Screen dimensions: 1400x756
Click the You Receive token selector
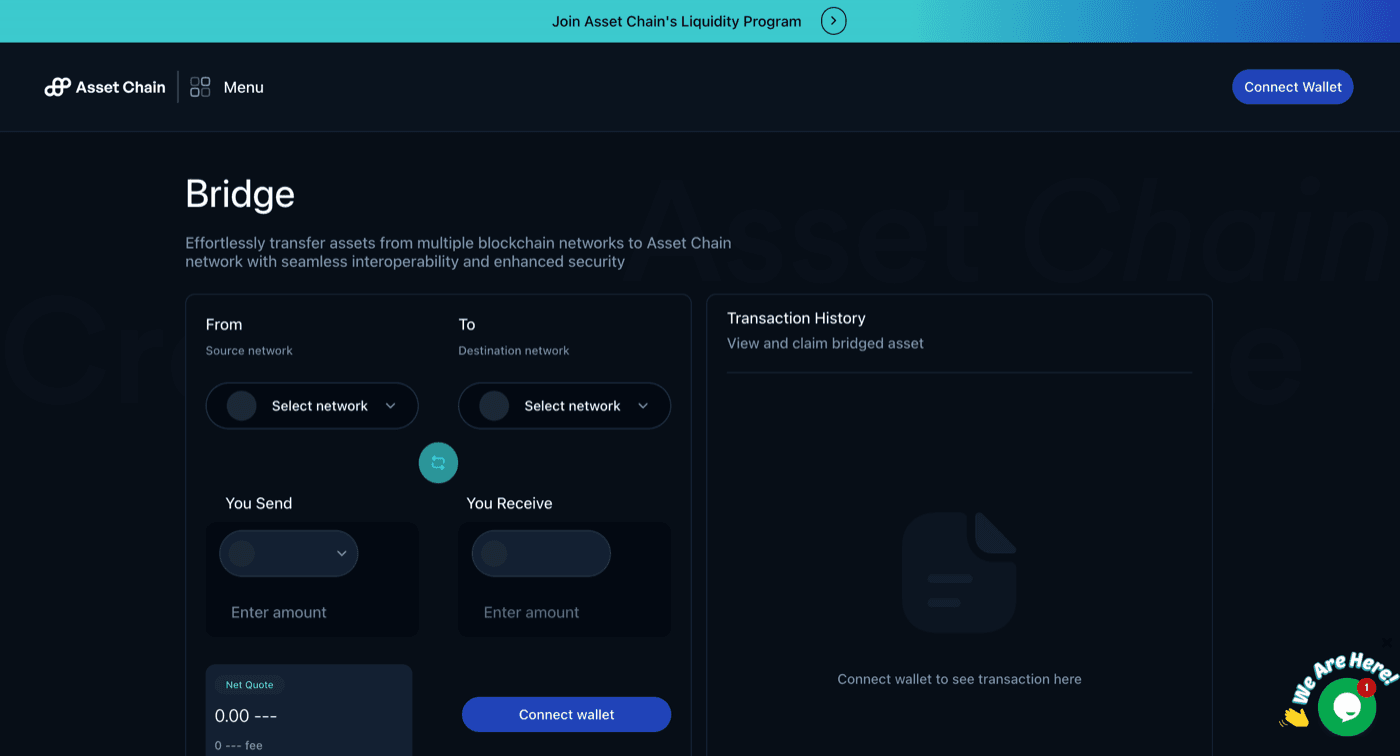tap(541, 553)
